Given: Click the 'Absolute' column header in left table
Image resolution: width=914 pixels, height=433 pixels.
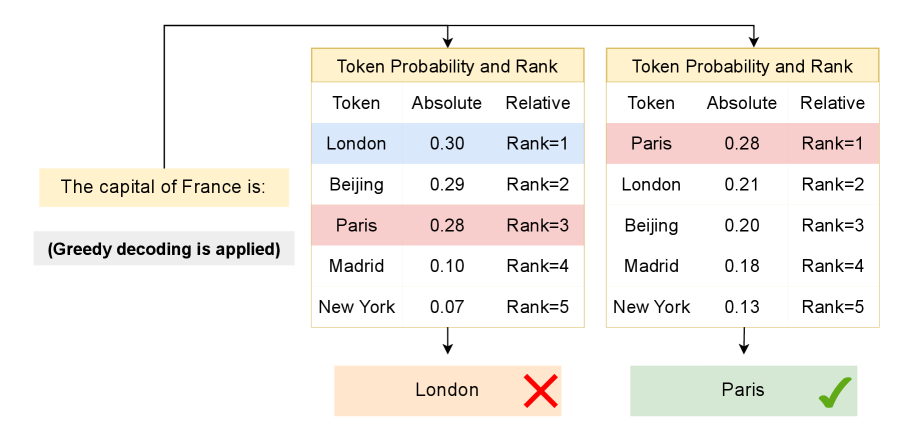Looking at the screenshot, I should coord(447,103).
